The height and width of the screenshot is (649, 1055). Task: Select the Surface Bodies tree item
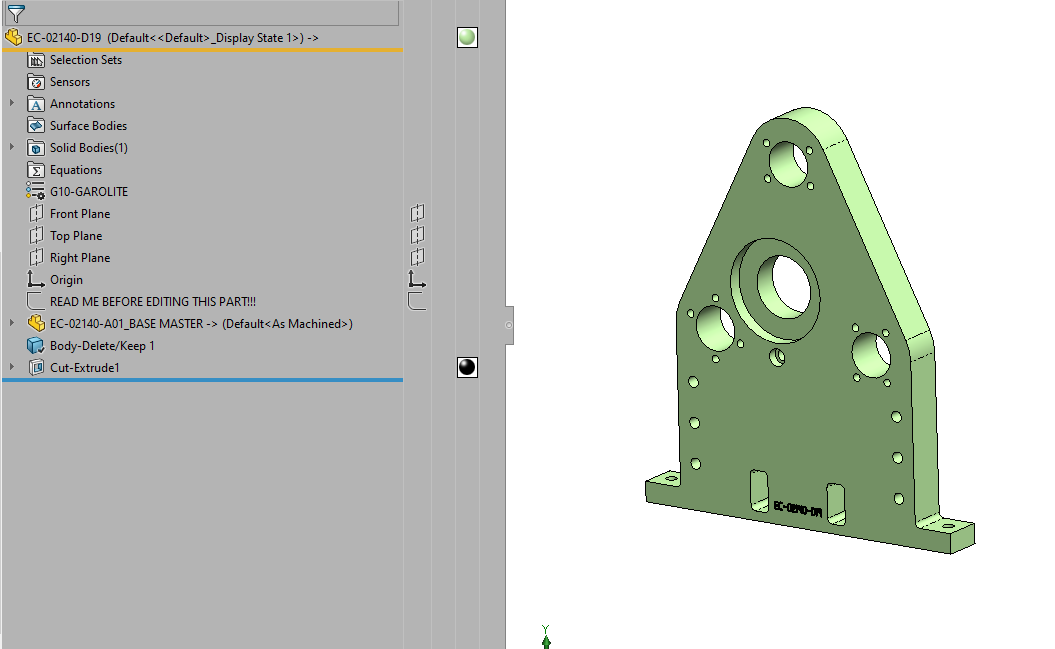[88, 126]
